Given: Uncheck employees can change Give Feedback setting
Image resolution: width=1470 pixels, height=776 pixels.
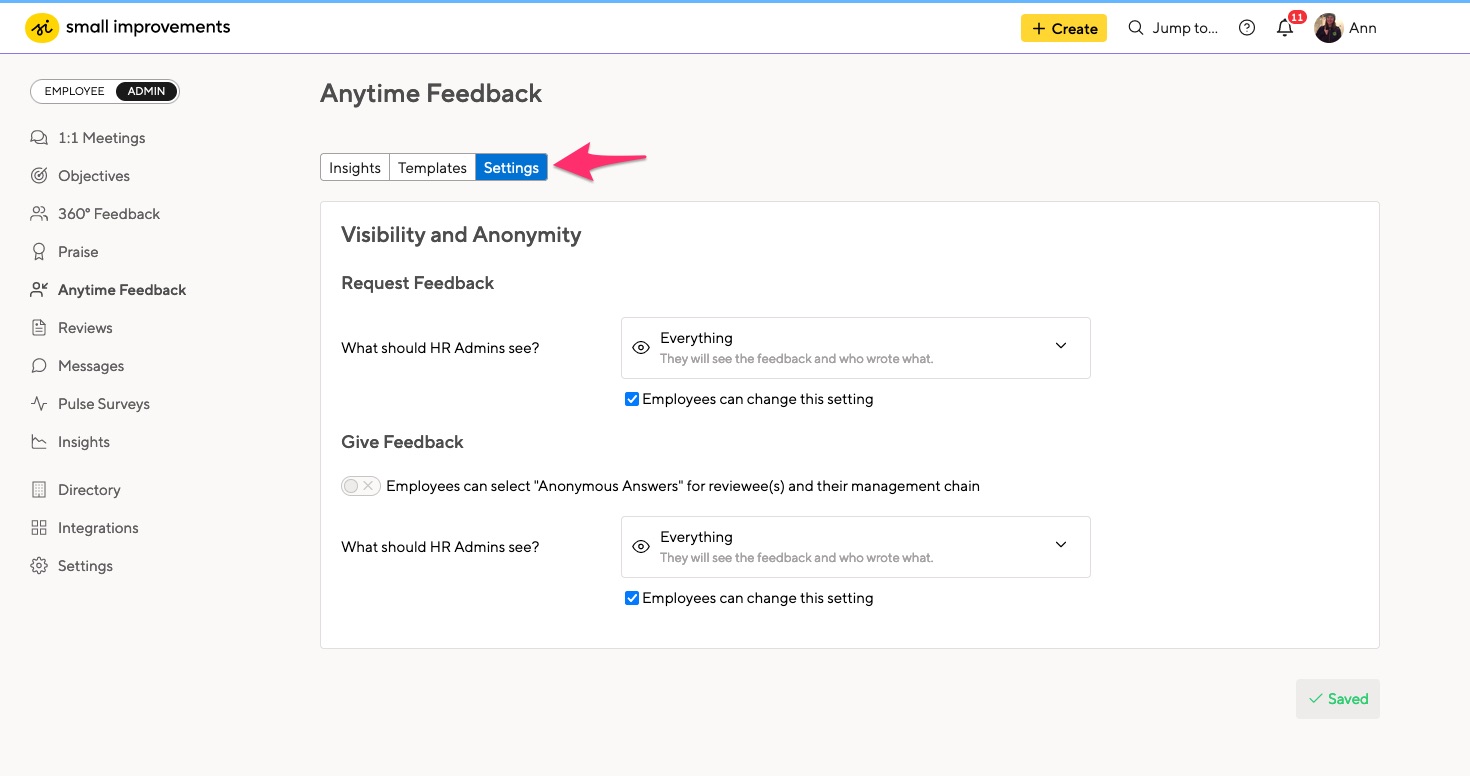Looking at the screenshot, I should tap(631, 597).
